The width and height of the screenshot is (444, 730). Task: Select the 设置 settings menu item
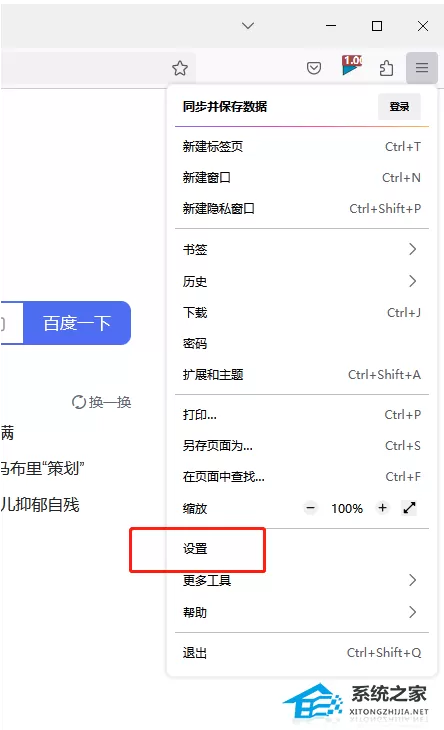click(x=302, y=549)
